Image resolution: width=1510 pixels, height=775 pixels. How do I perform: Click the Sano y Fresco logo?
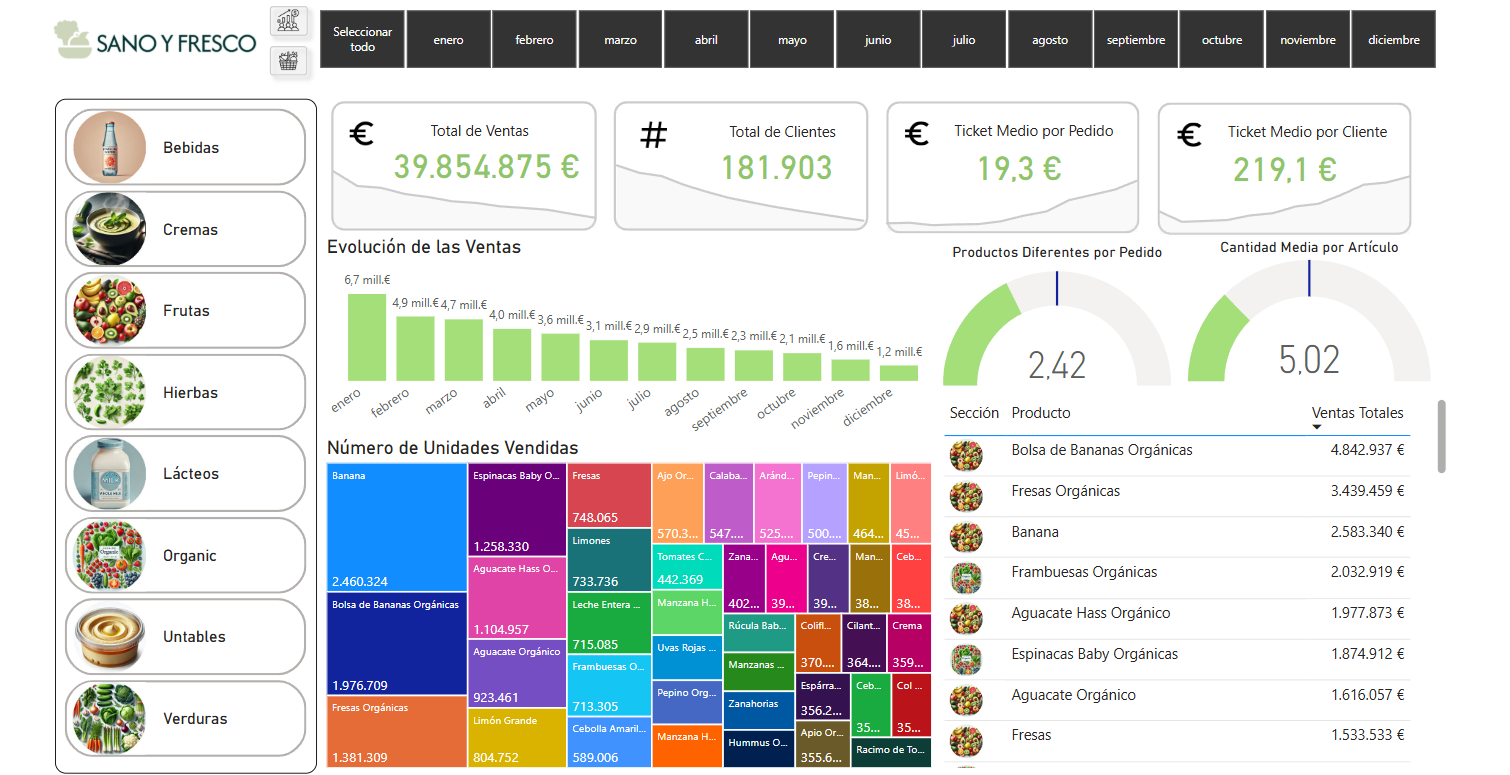[x=156, y=40]
